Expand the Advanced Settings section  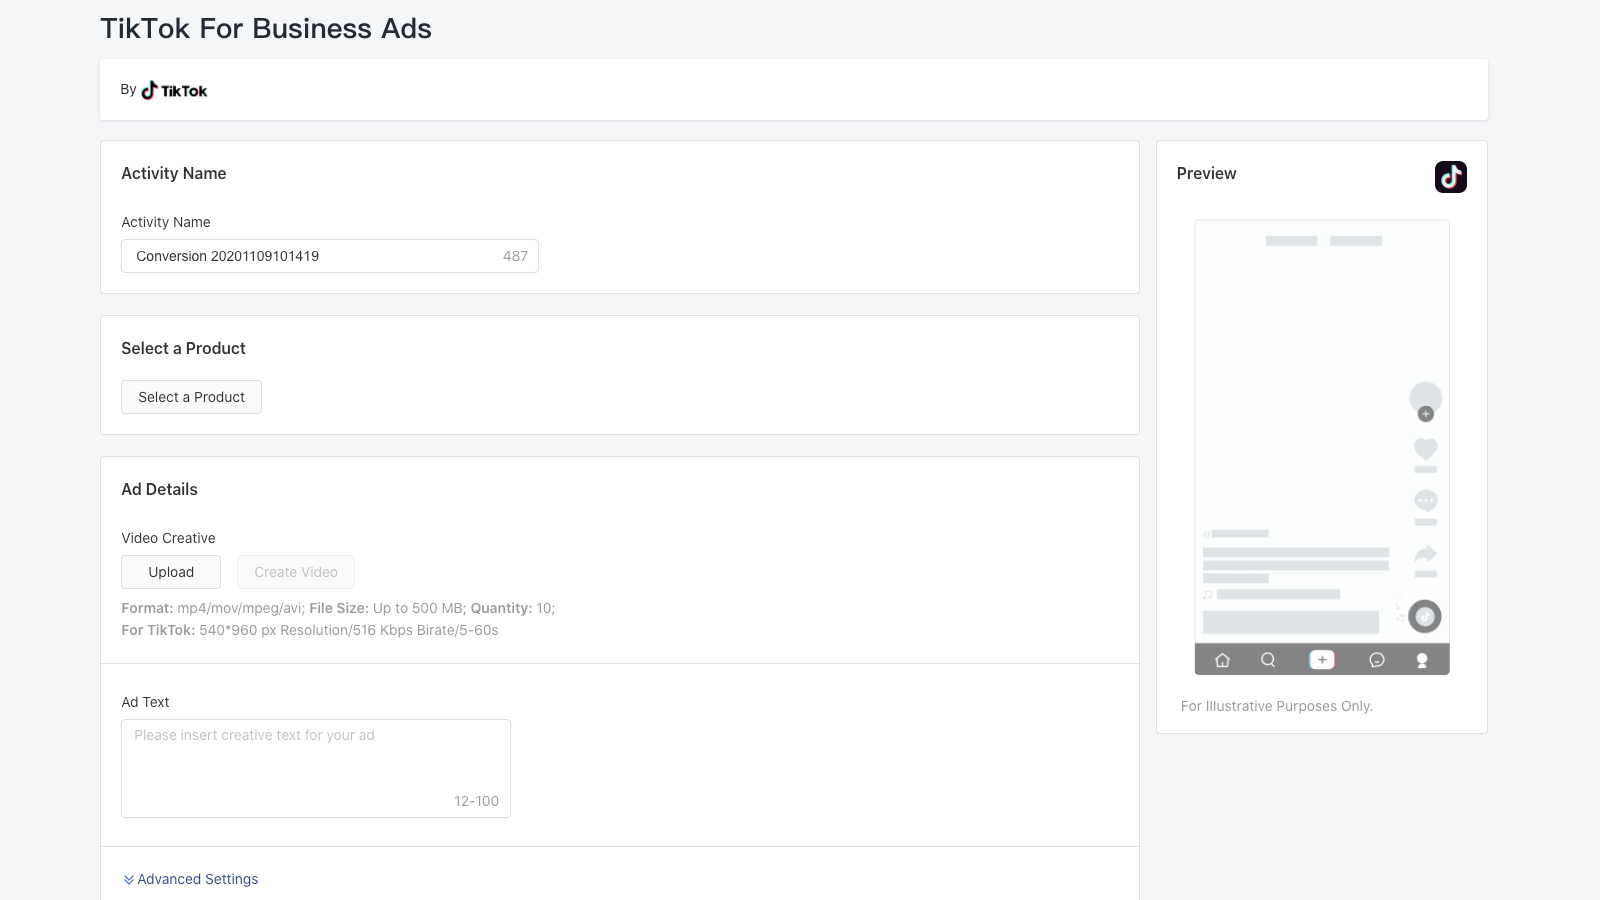[190, 879]
